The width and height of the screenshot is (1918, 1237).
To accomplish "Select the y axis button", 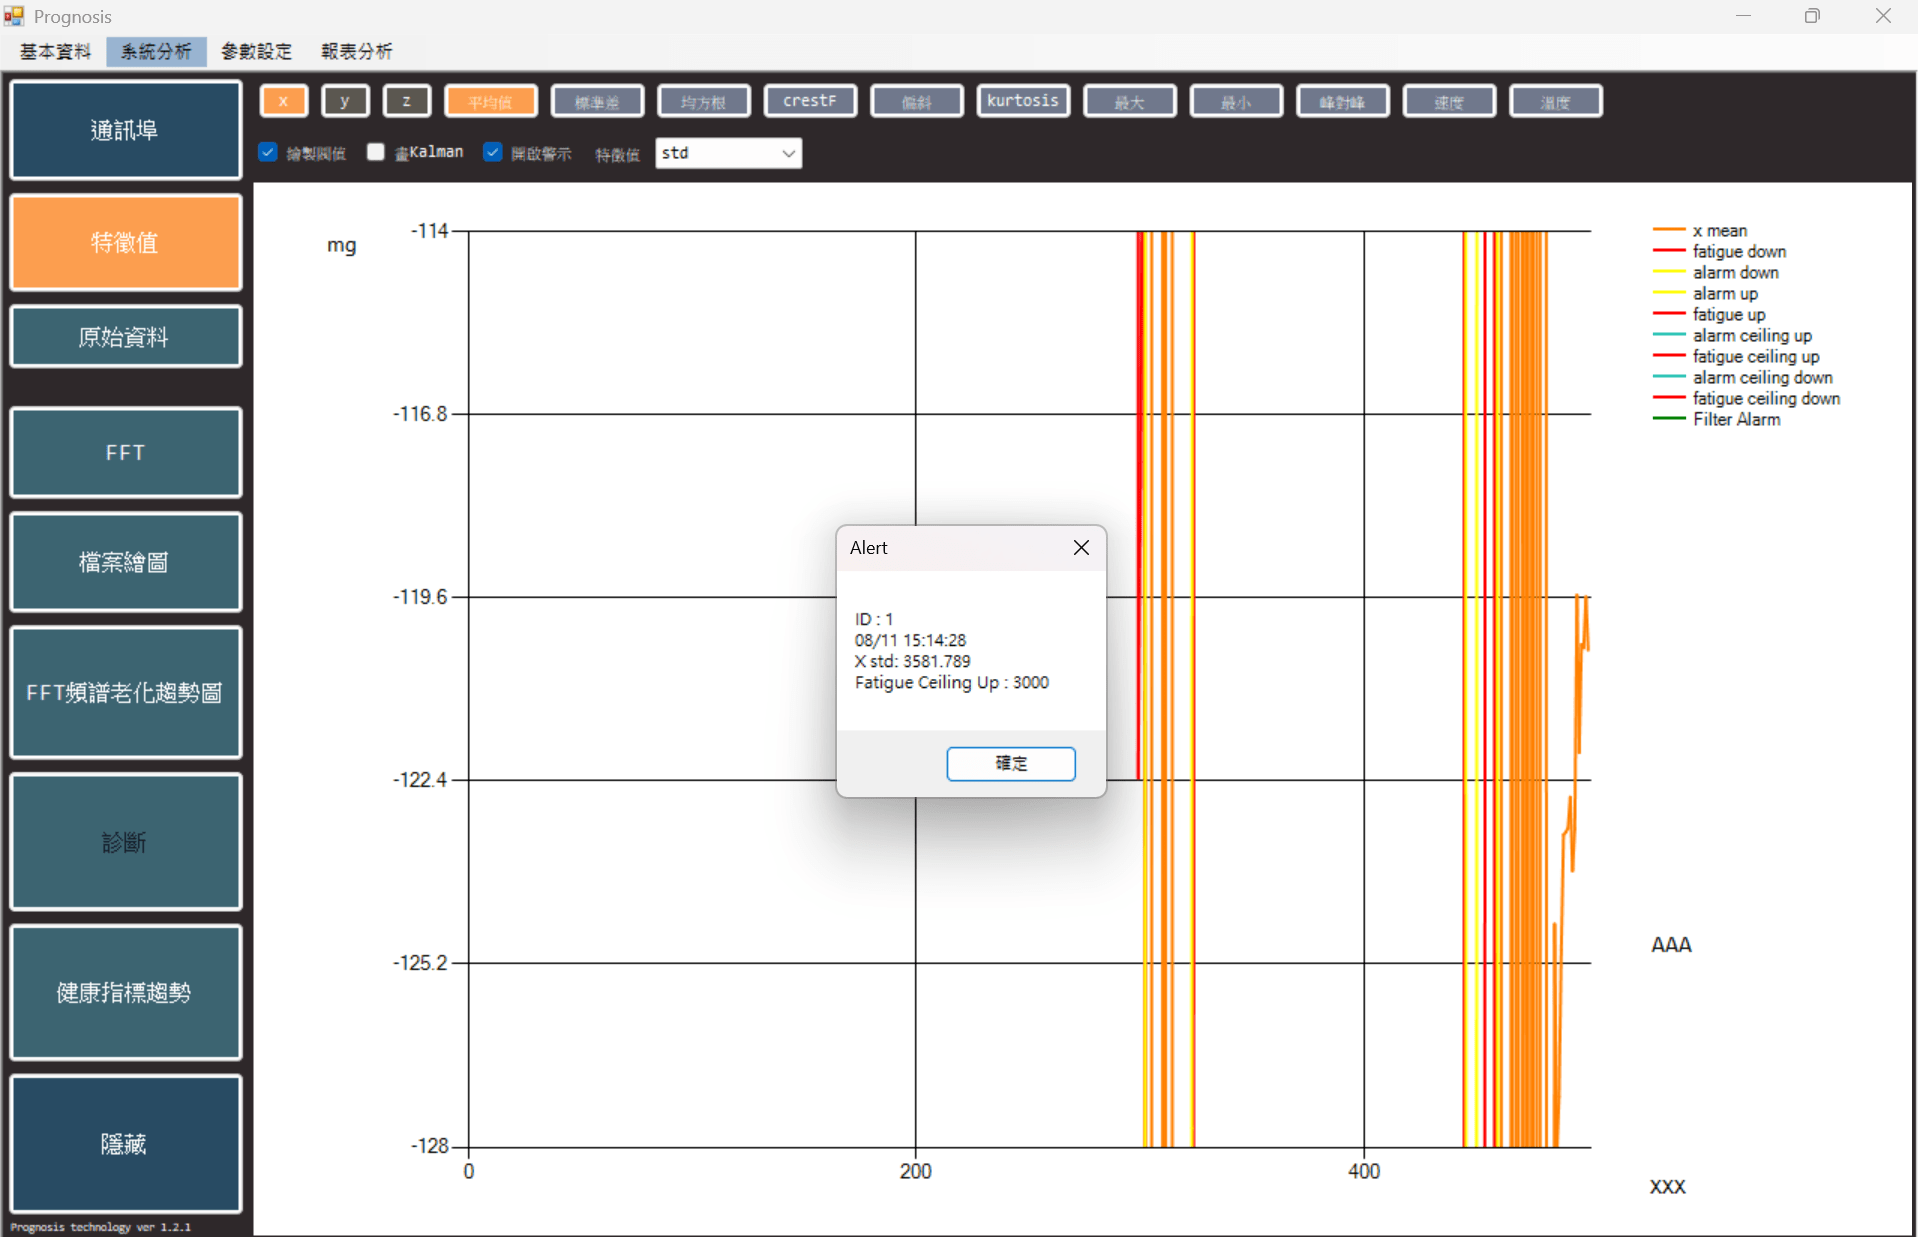I will click(x=345, y=101).
